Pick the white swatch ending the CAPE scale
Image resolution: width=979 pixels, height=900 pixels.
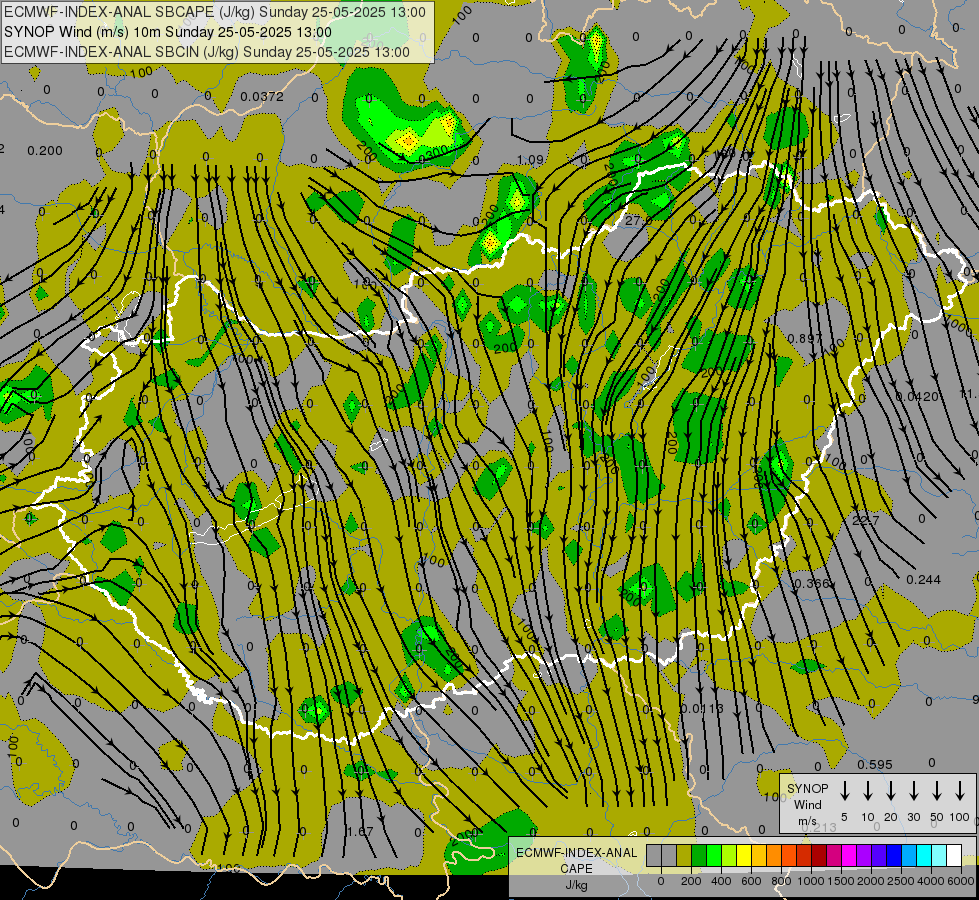pos(955,855)
